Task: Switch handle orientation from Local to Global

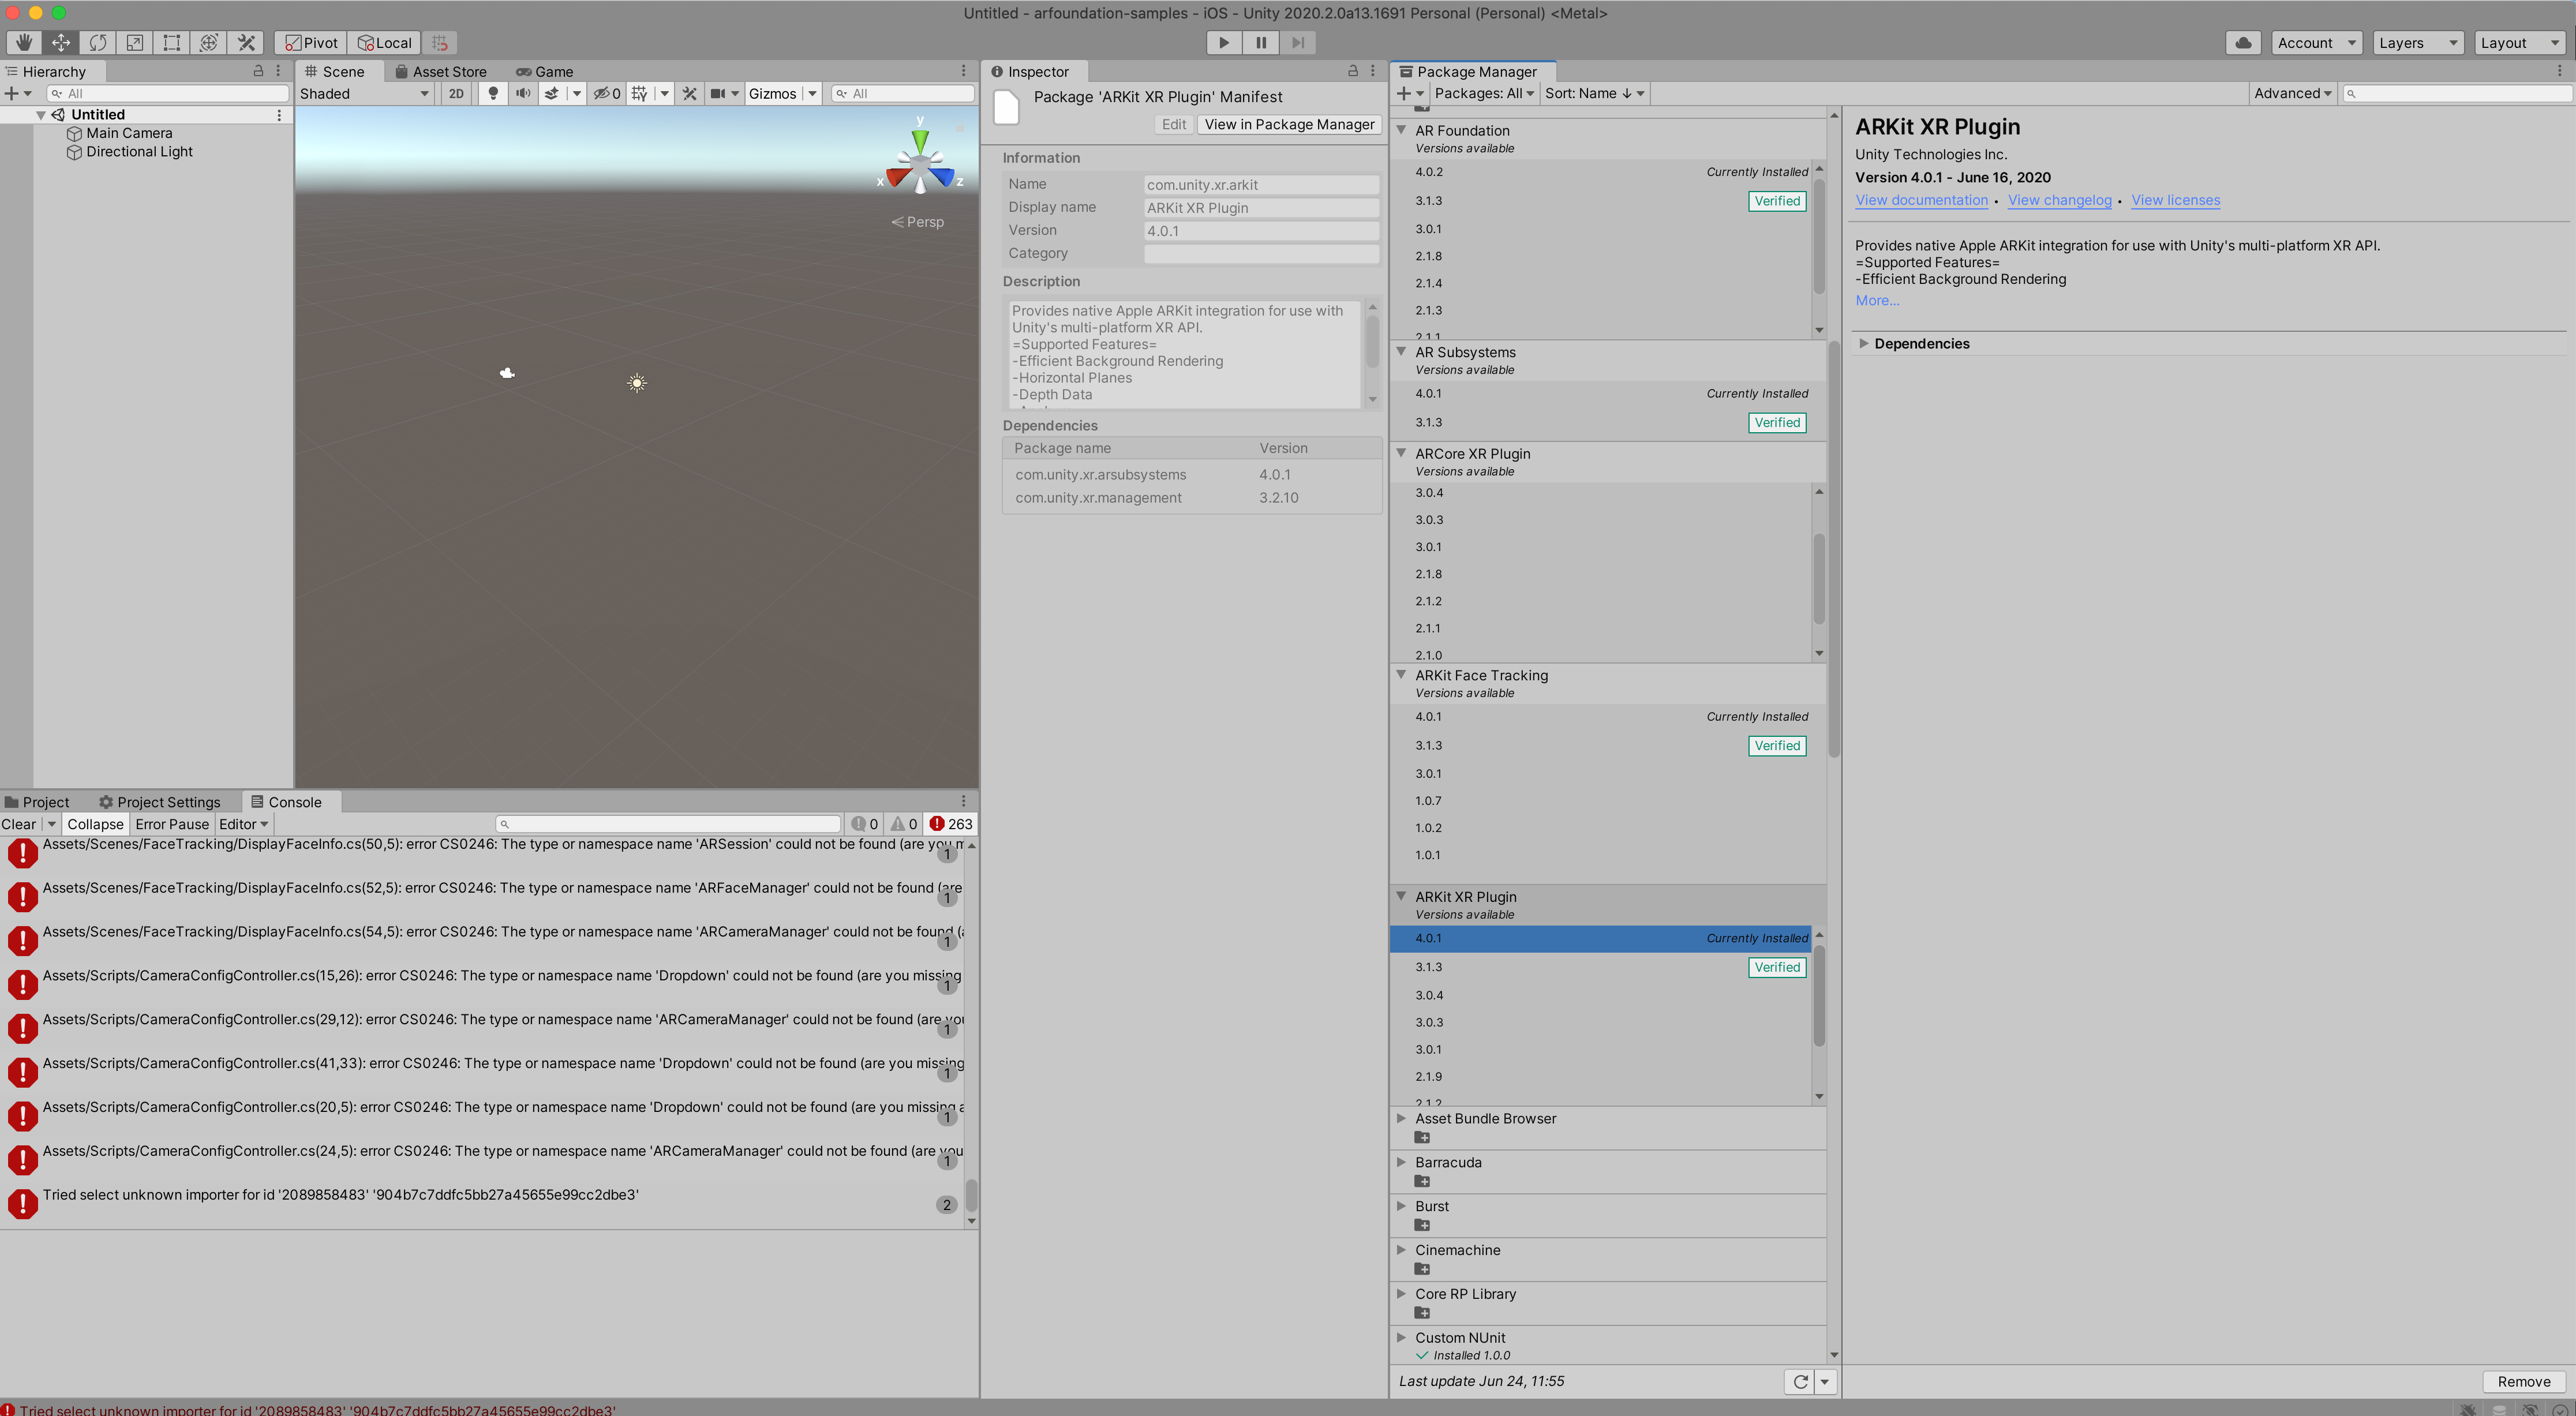Action: coord(384,42)
